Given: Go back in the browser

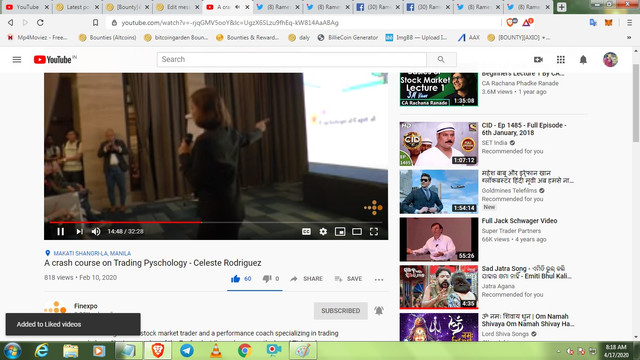Looking at the screenshot, I should (x=11, y=22).
